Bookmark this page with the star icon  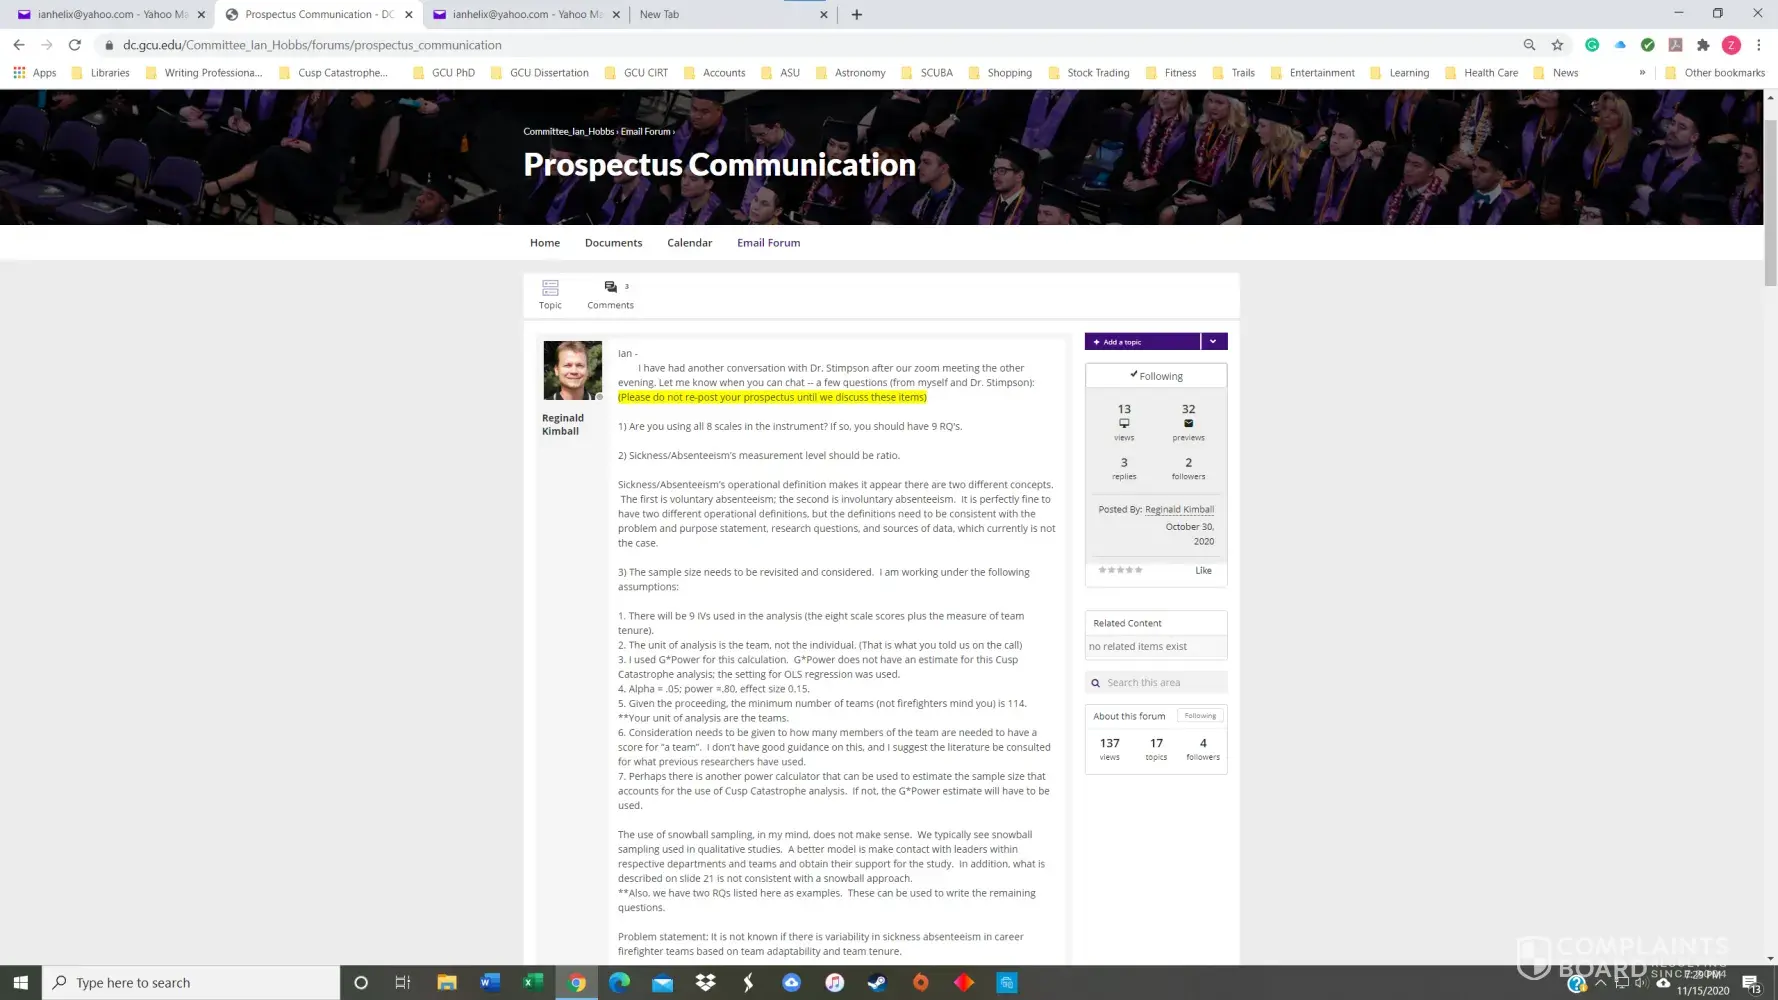(x=1557, y=45)
